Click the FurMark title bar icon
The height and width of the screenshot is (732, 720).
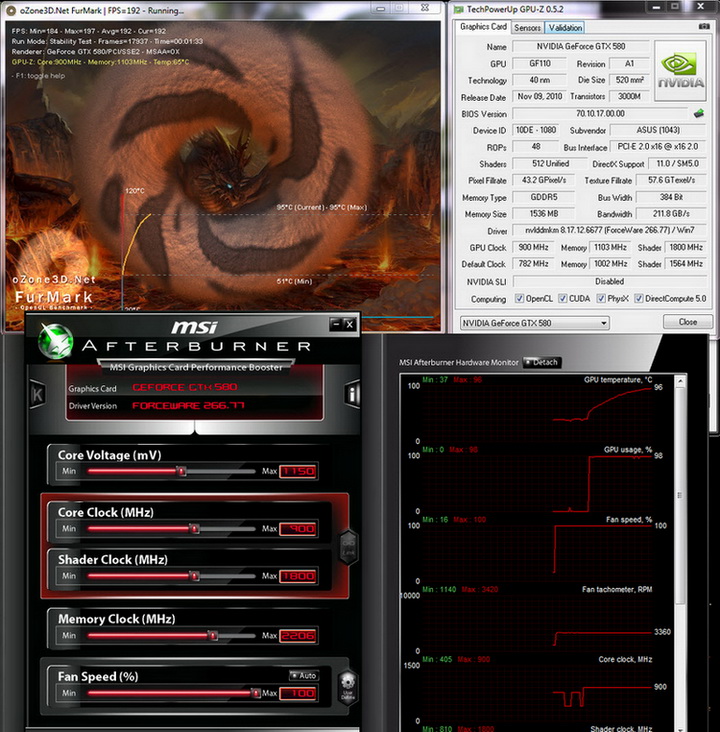pos(11,10)
